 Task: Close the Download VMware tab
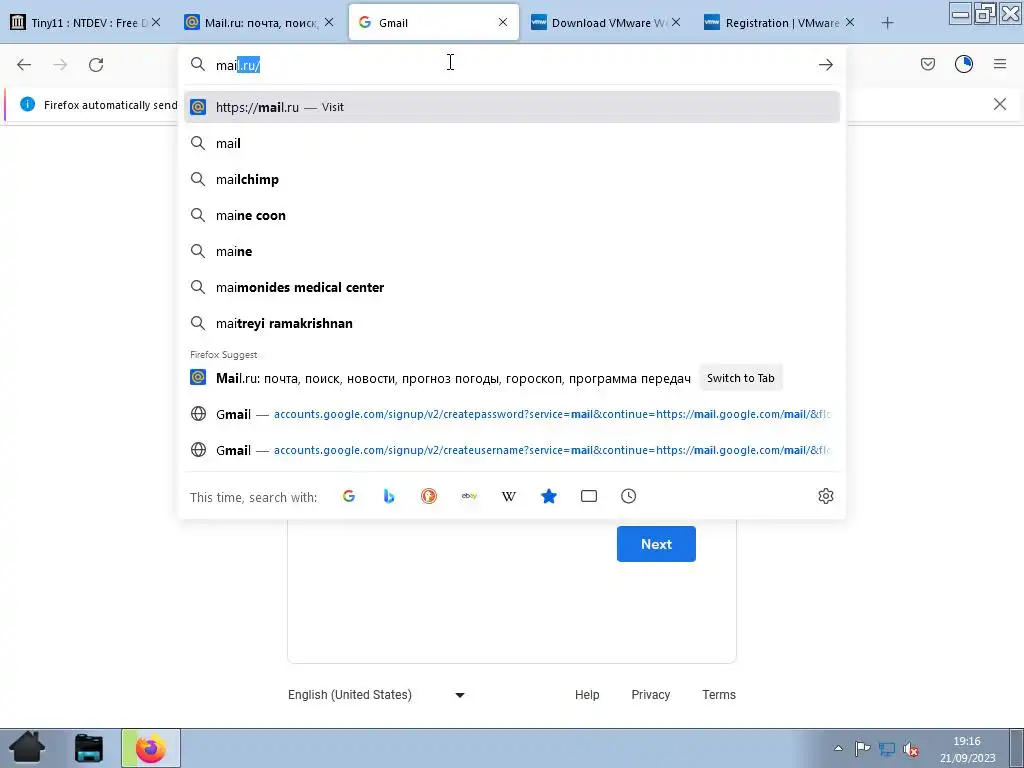pos(676,22)
